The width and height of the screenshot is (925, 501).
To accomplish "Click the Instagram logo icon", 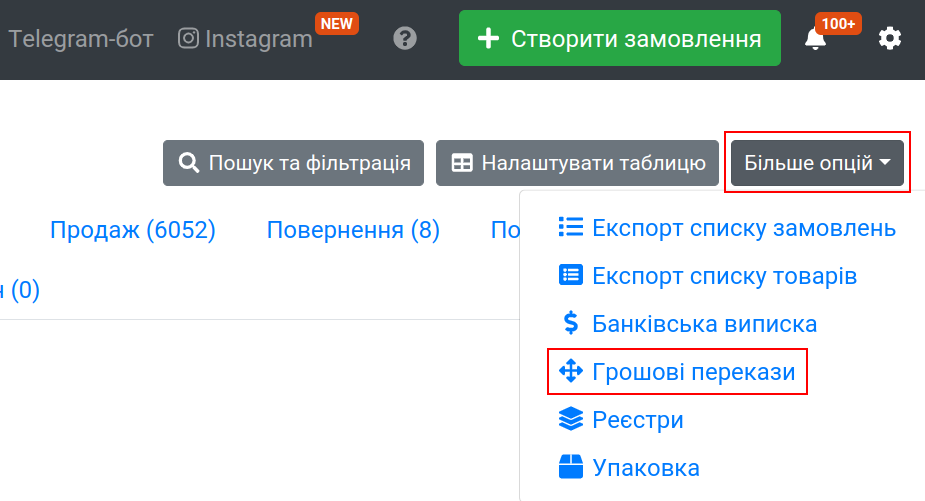I will 188,39.
